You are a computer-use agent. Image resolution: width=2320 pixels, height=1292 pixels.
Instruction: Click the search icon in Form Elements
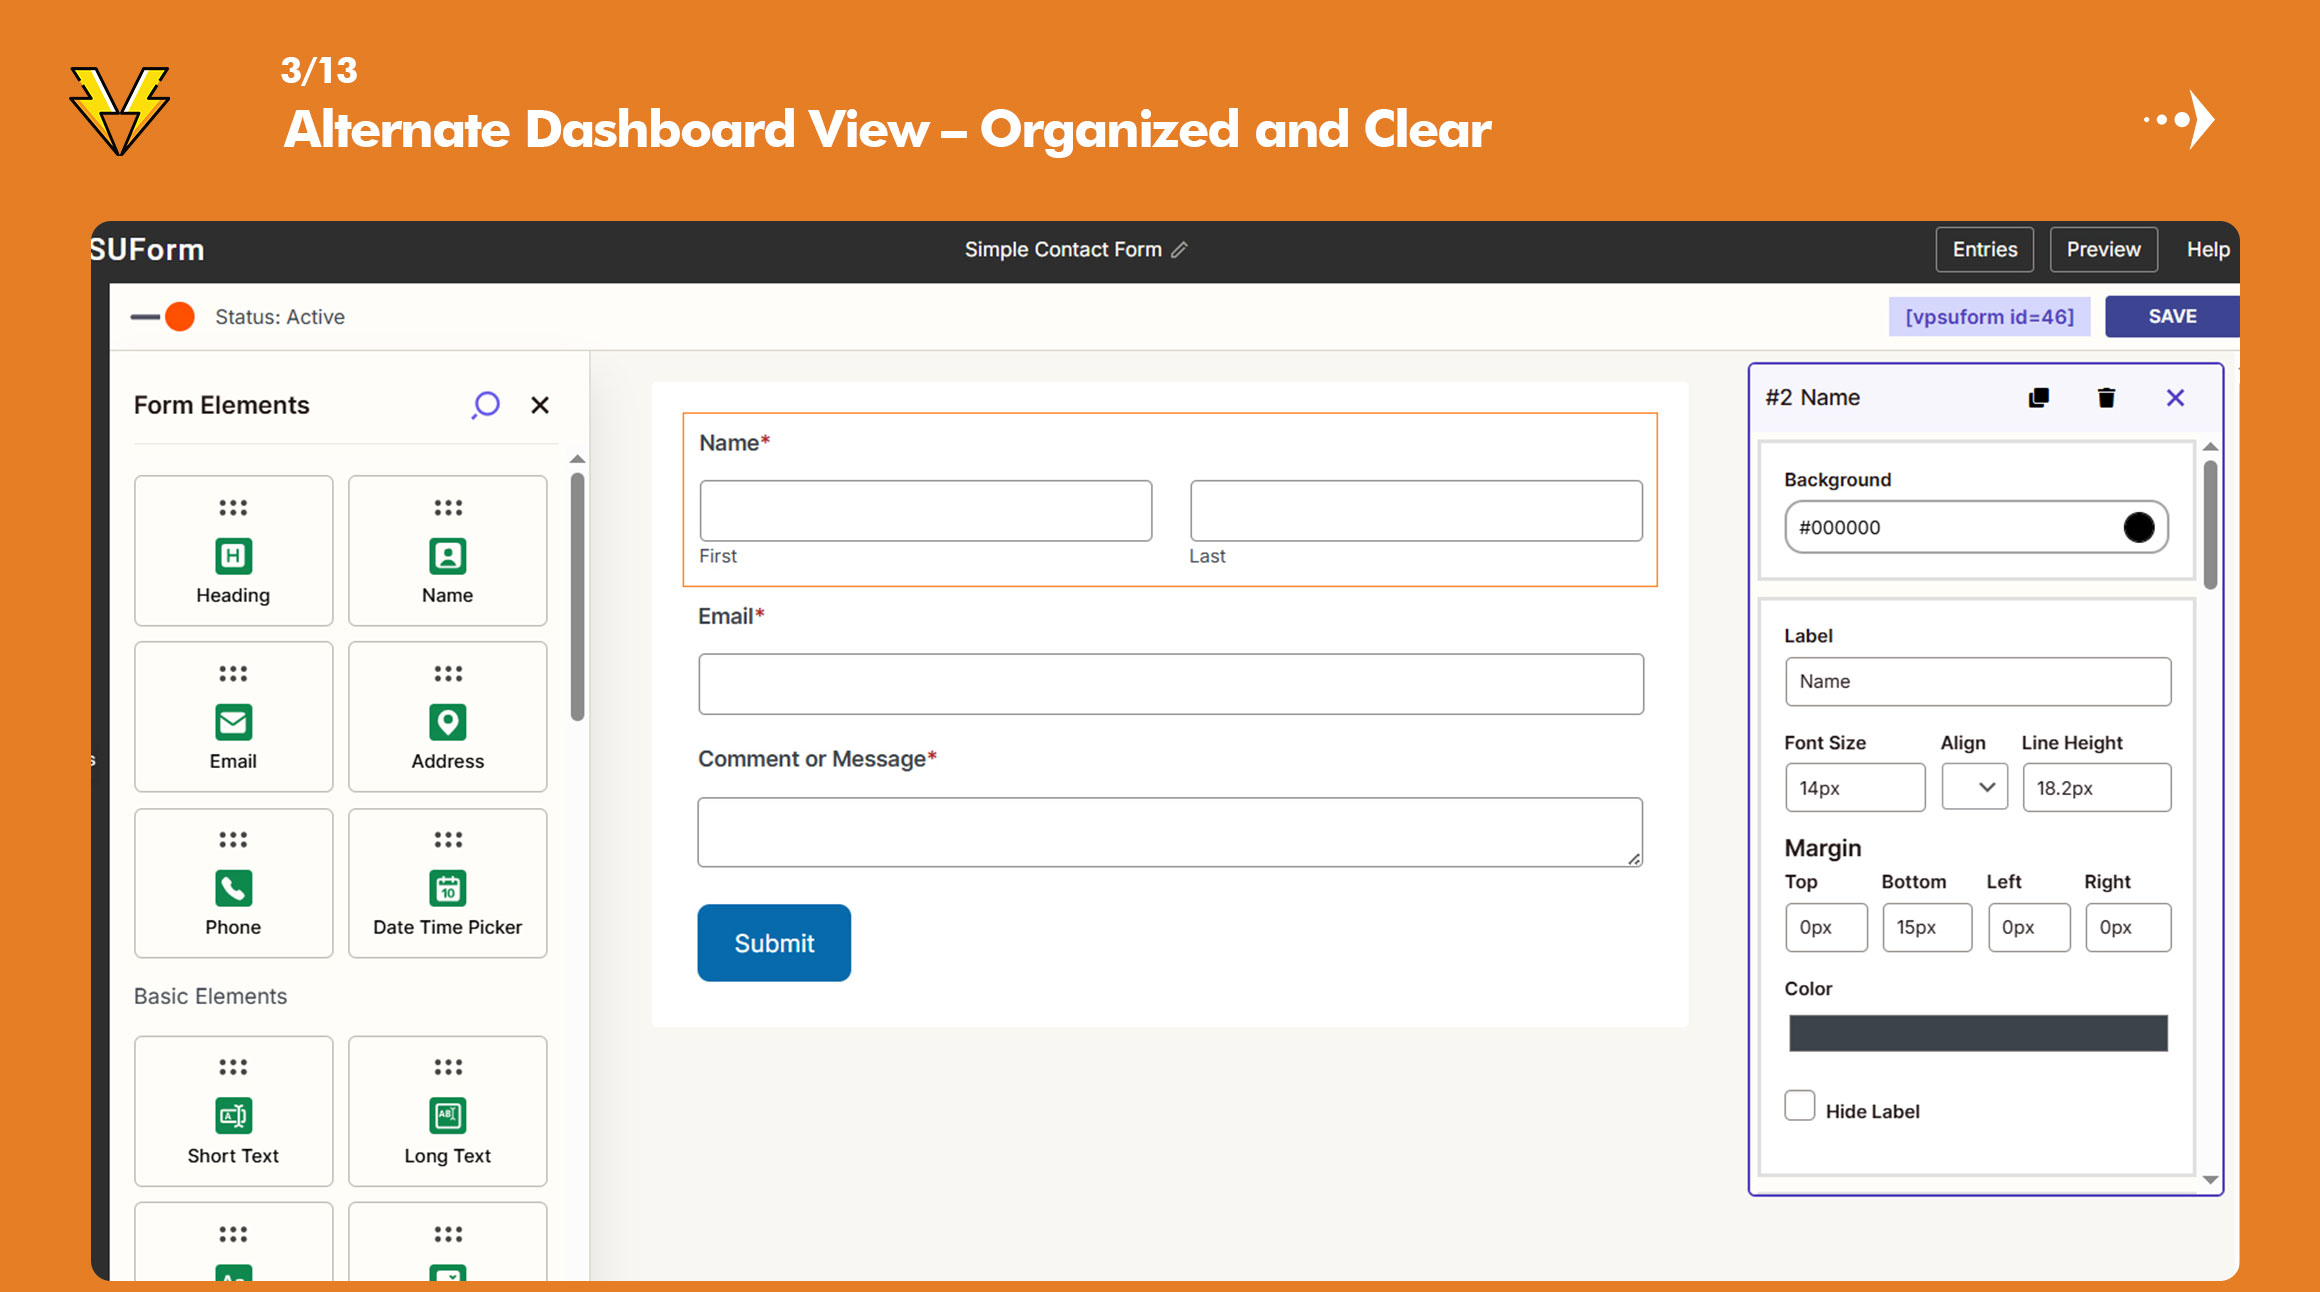click(x=486, y=405)
